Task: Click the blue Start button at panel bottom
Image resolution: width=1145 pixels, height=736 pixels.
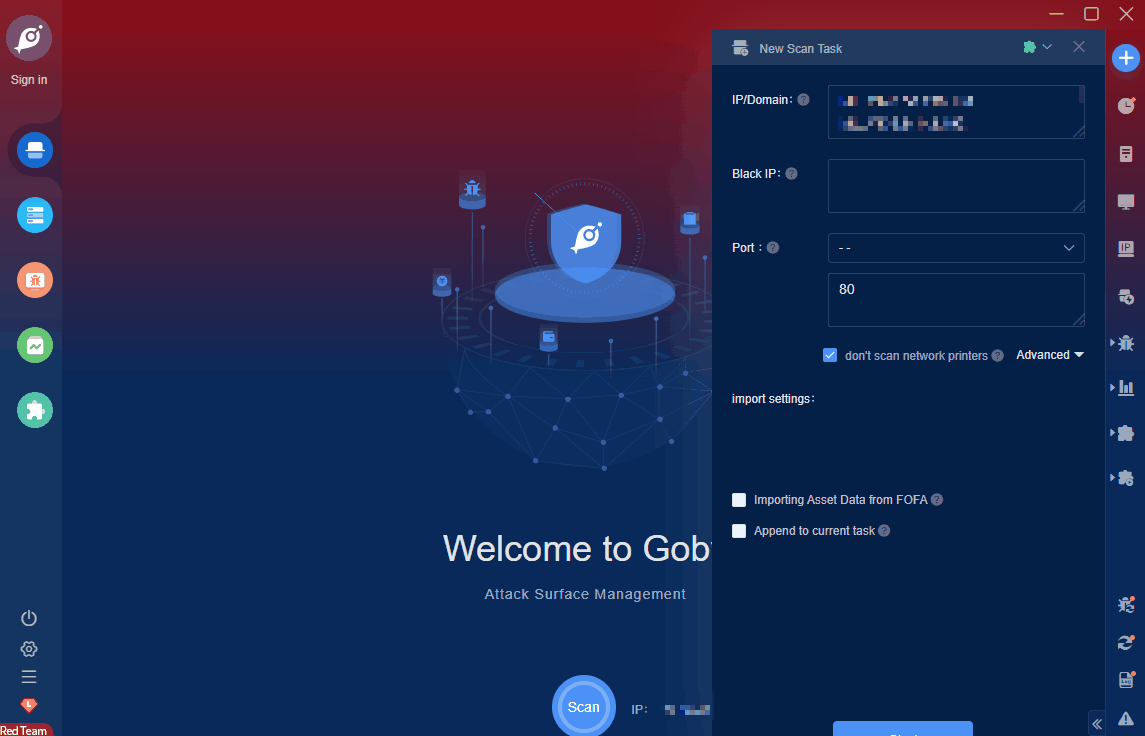Action: pyautogui.click(x=903, y=729)
